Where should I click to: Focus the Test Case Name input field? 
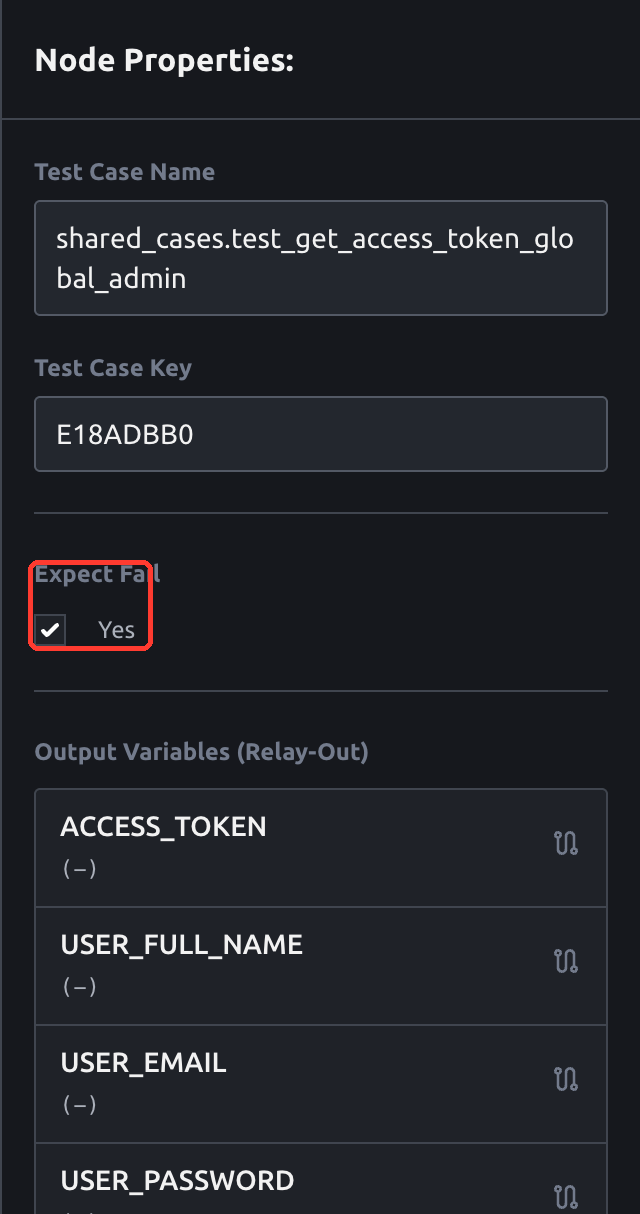[x=321, y=258]
